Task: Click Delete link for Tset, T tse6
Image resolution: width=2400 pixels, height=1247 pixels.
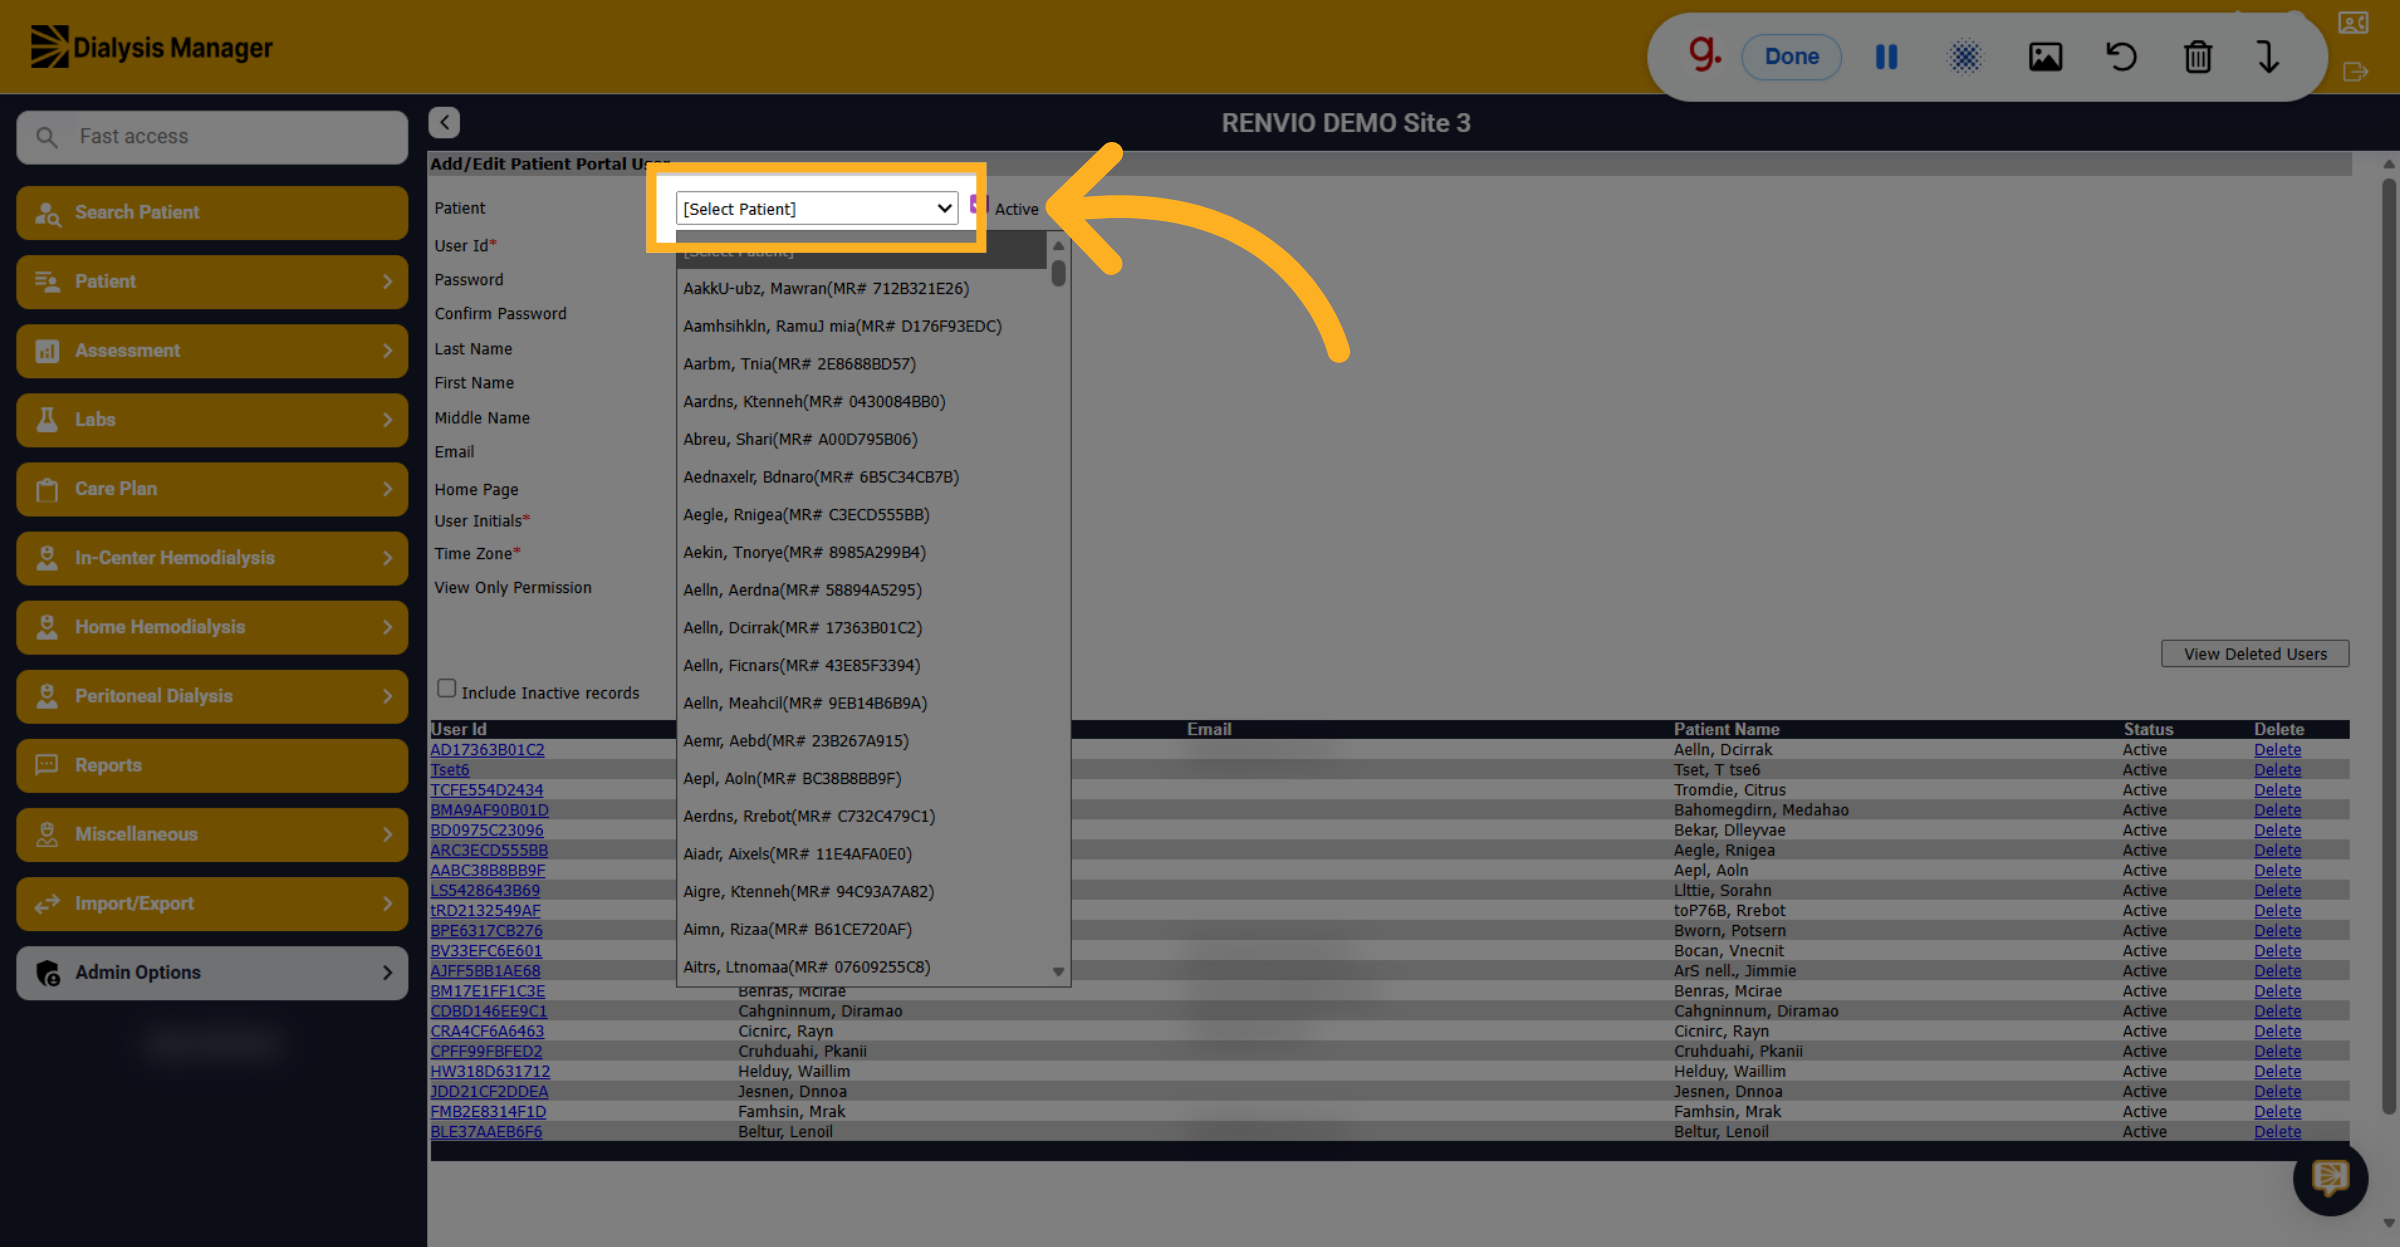Action: 2277,769
